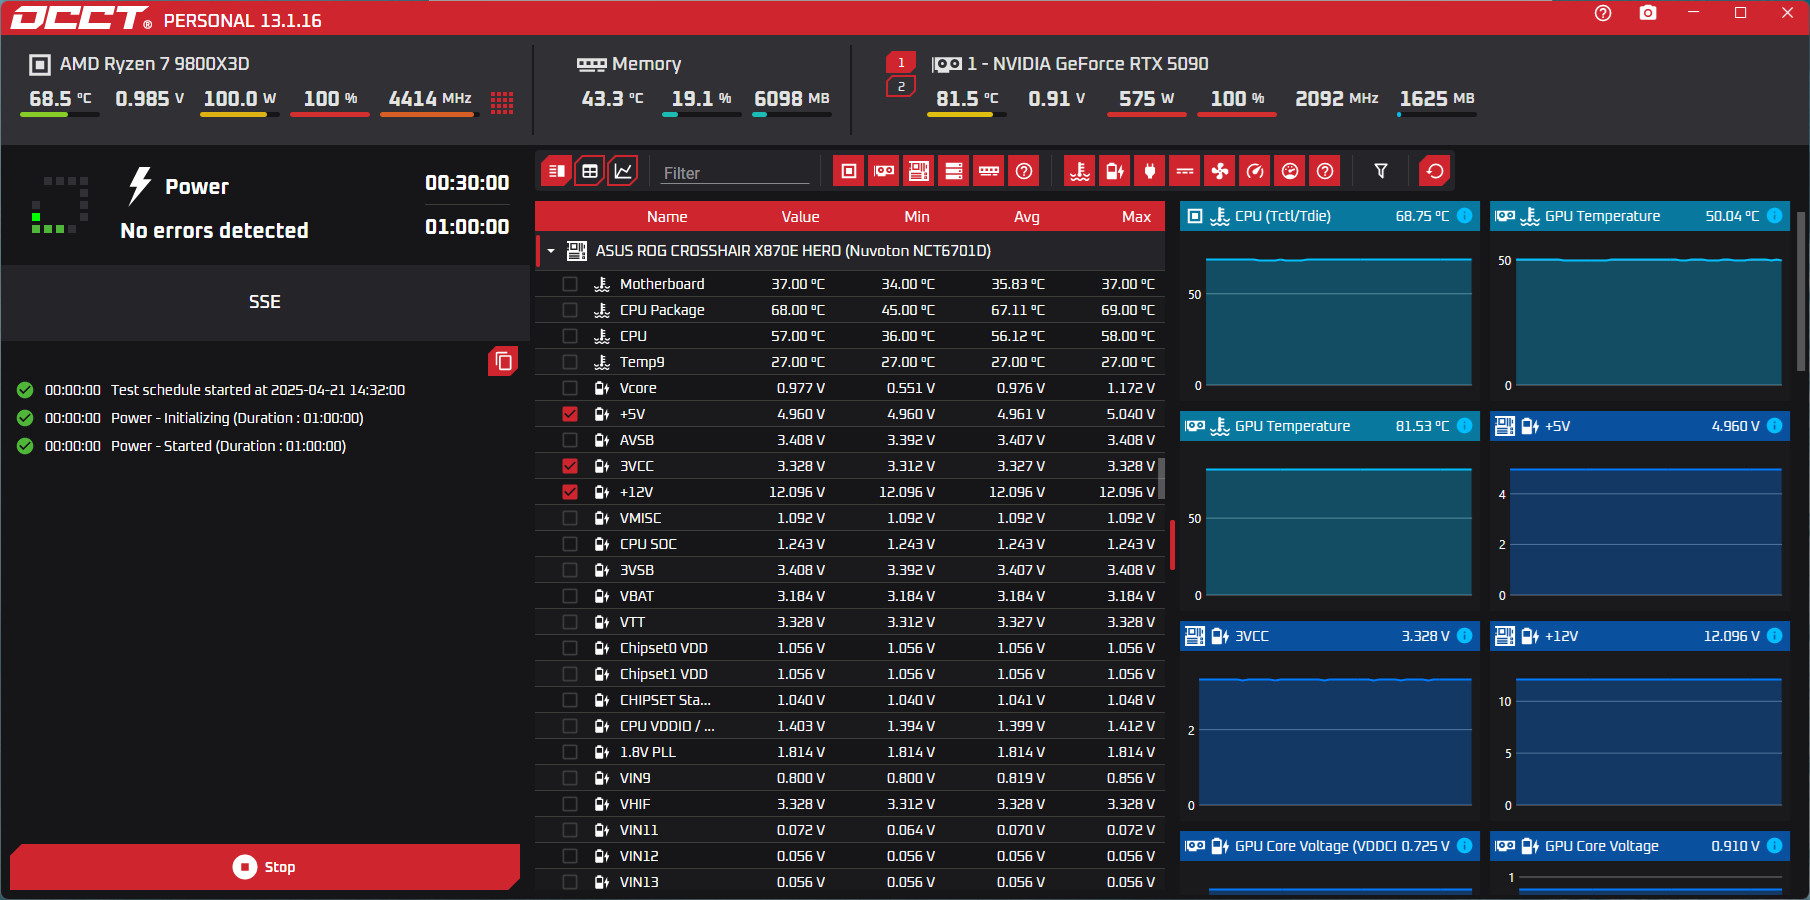Sort by the Avg column header

coord(1027,217)
